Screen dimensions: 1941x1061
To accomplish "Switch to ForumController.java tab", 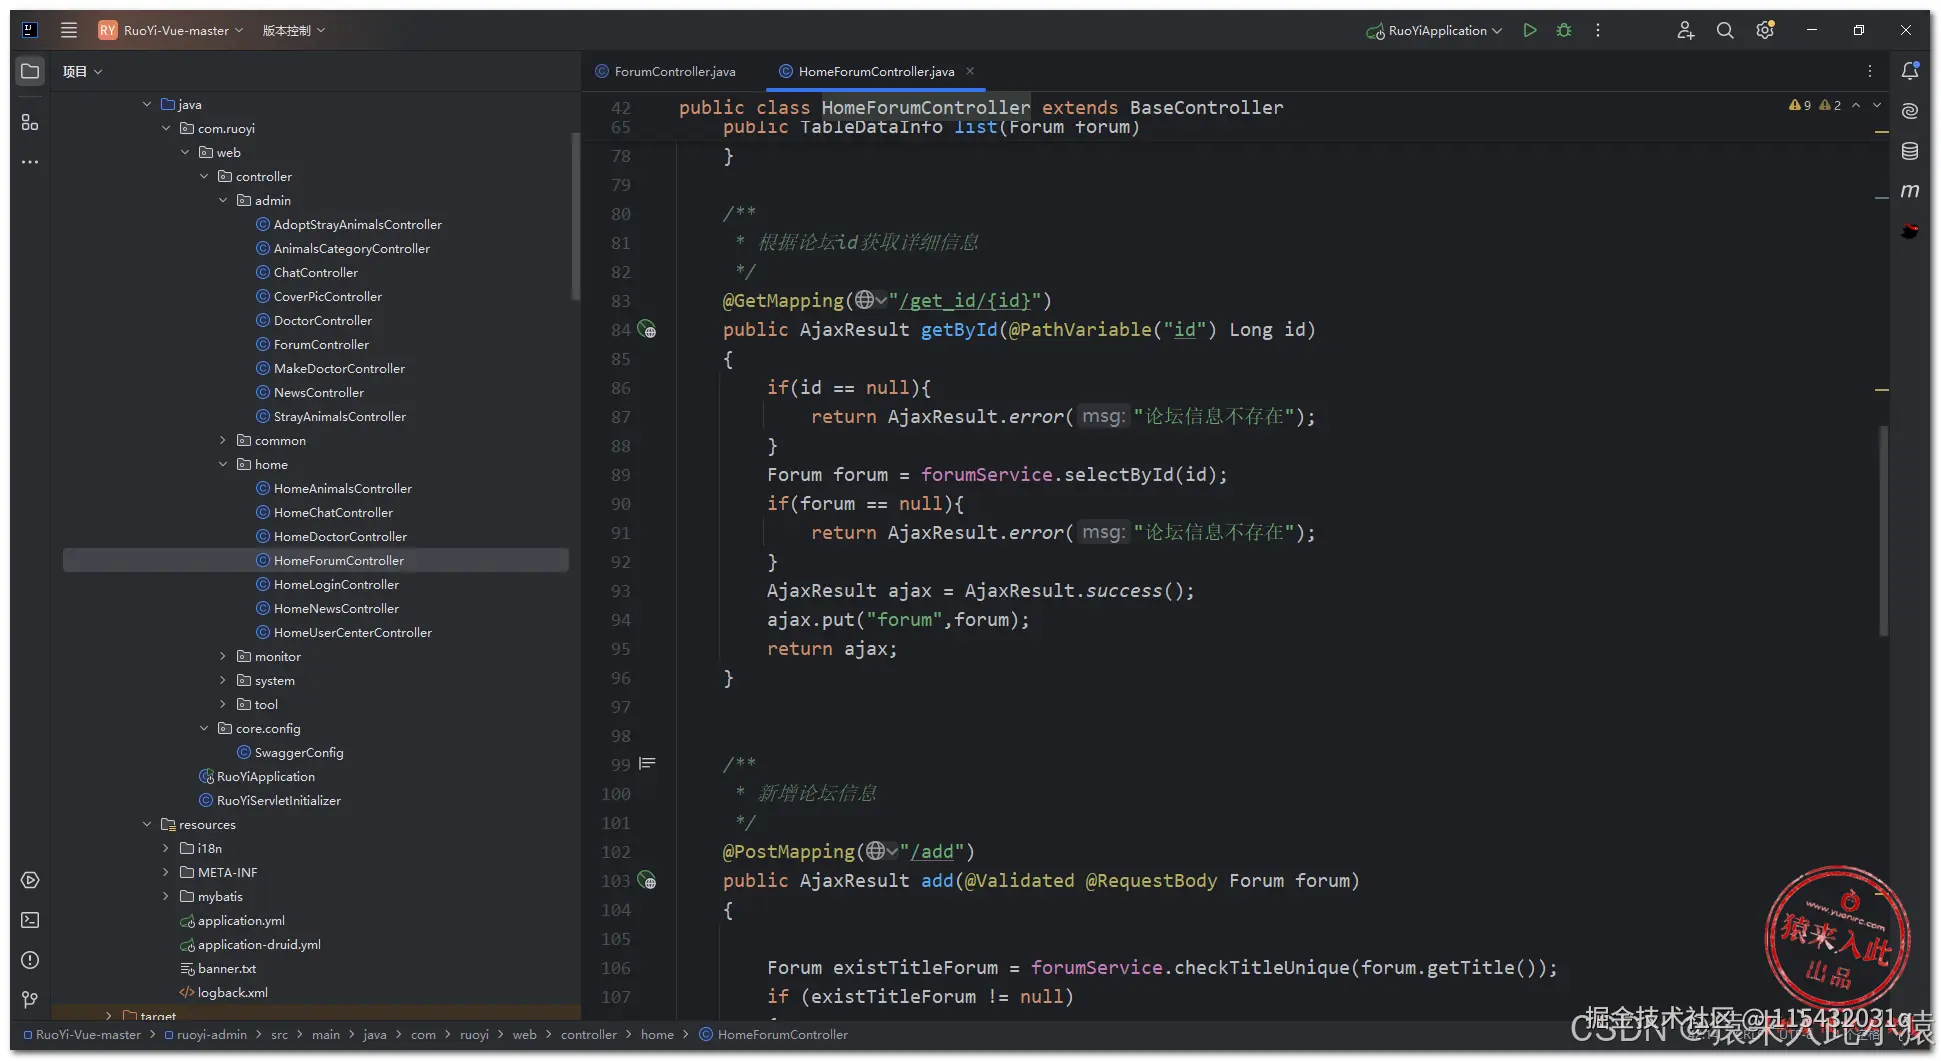I will 666,71.
